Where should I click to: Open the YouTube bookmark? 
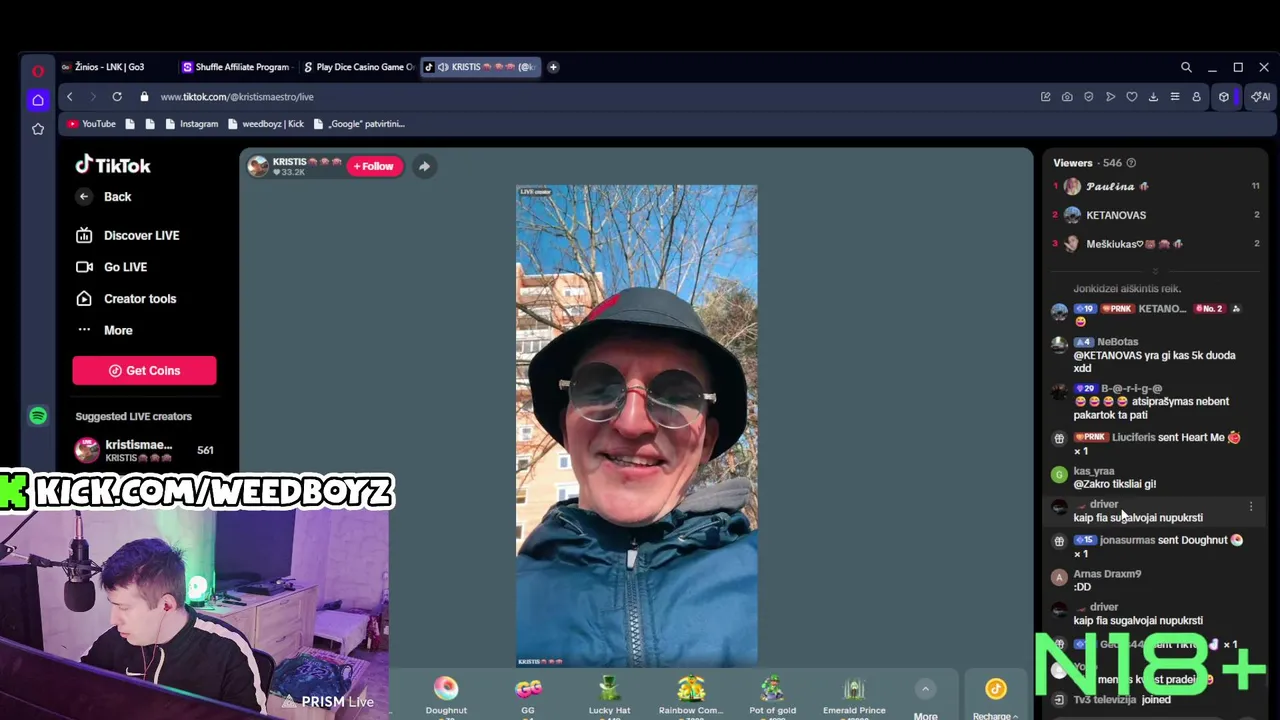[92, 124]
